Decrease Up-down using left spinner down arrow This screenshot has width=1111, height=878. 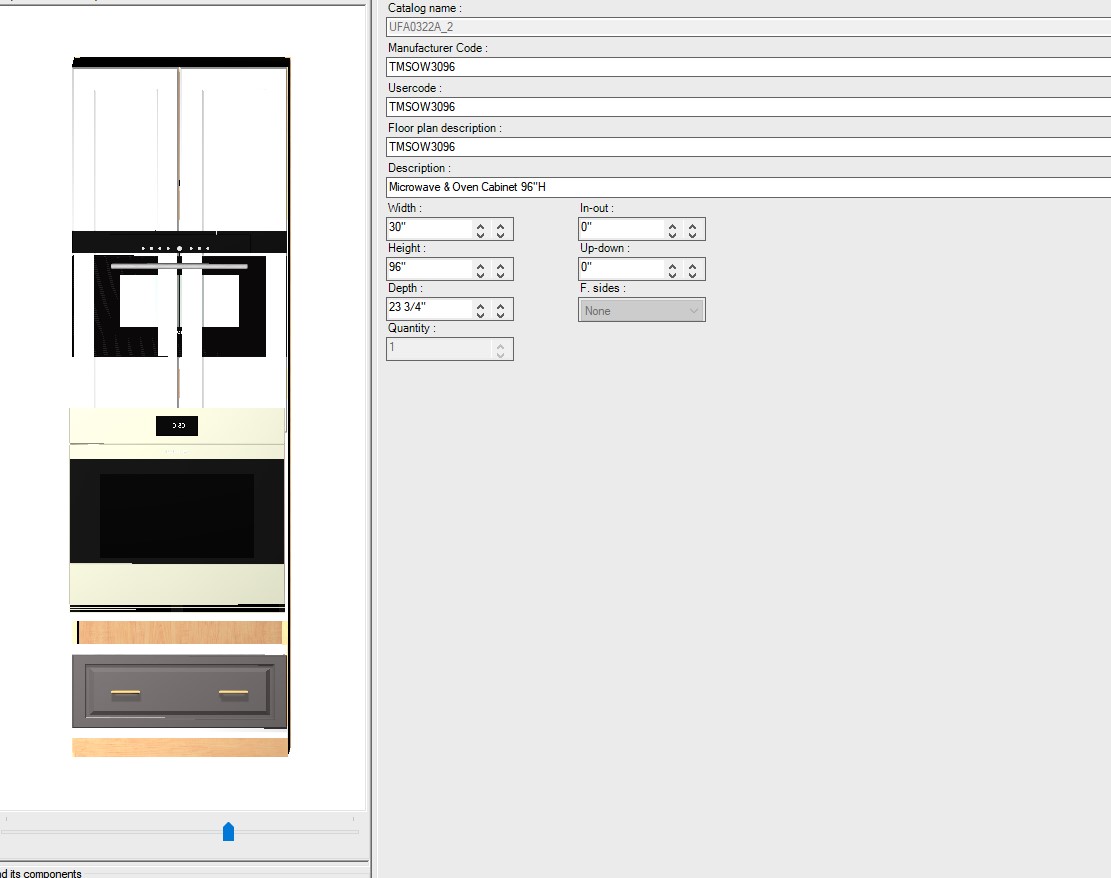672,275
